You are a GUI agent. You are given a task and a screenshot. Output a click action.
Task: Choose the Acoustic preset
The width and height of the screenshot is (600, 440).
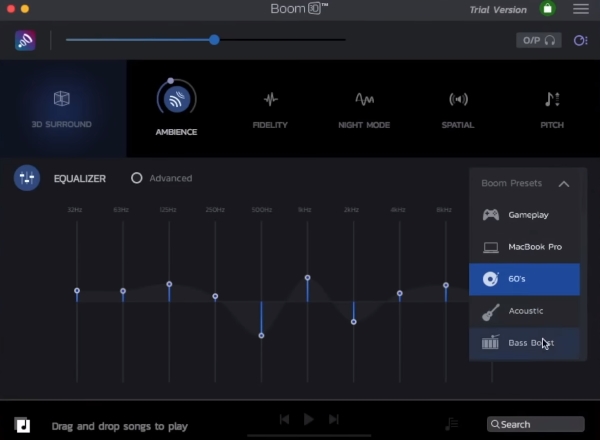pos(524,311)
